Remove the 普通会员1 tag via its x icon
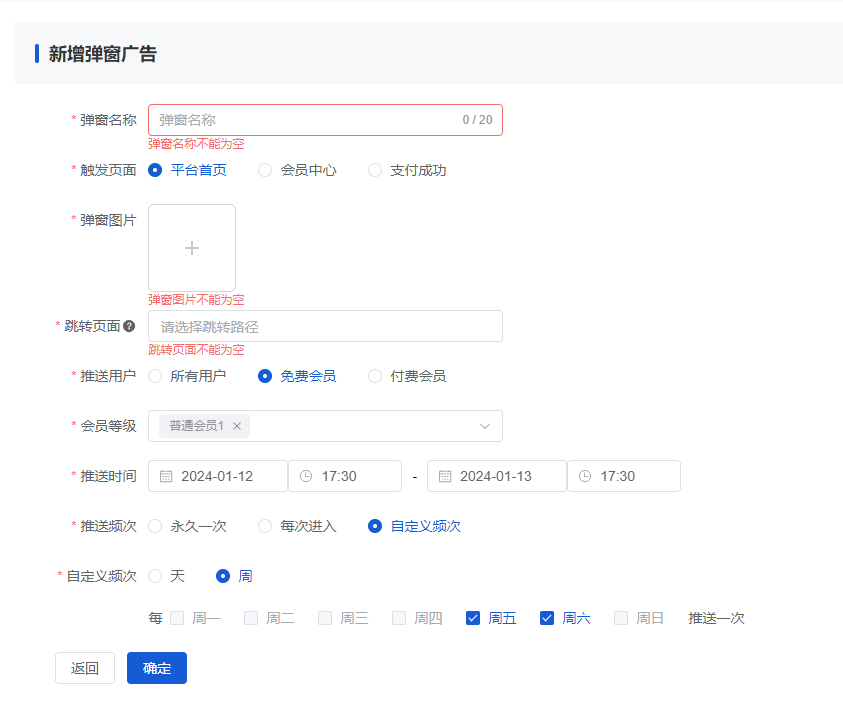The height and width of the screenshot is (719, 843). coord(237,426)
